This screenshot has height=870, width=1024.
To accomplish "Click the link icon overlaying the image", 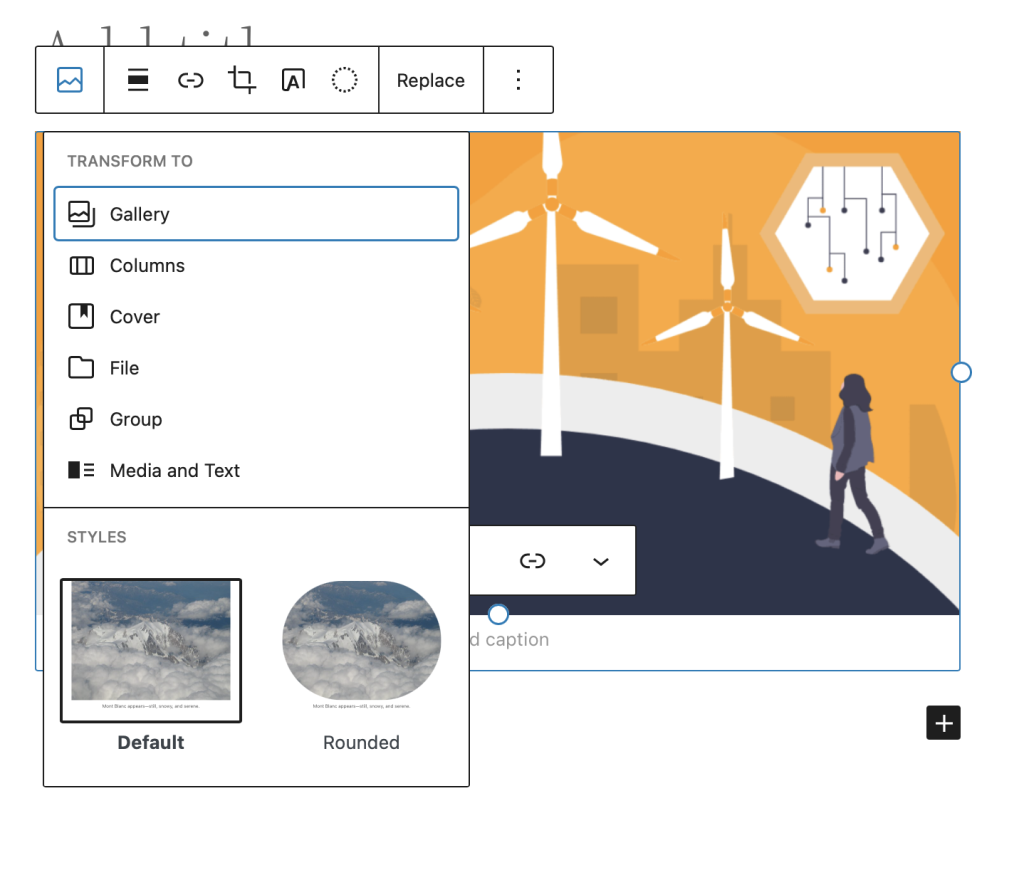I will click(533, 560).
